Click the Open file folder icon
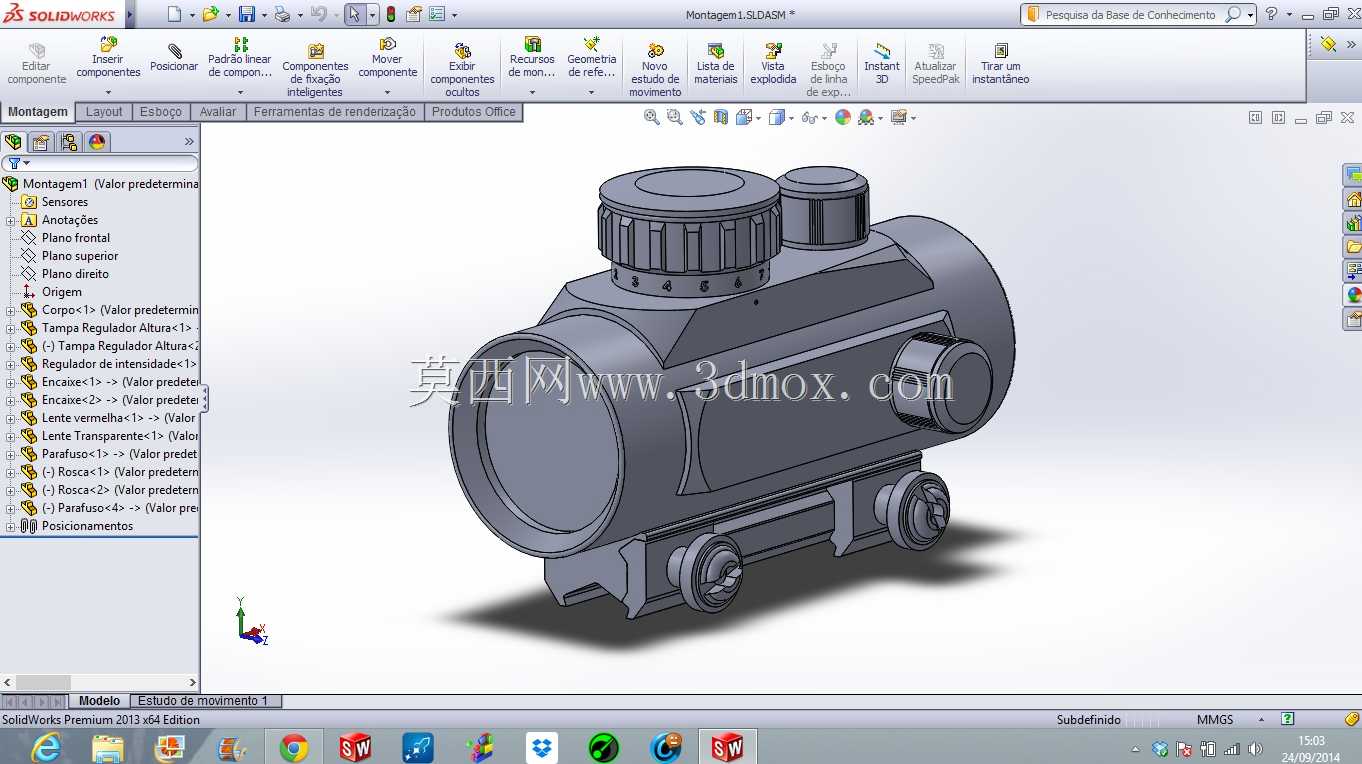 [x=210, y=14]
